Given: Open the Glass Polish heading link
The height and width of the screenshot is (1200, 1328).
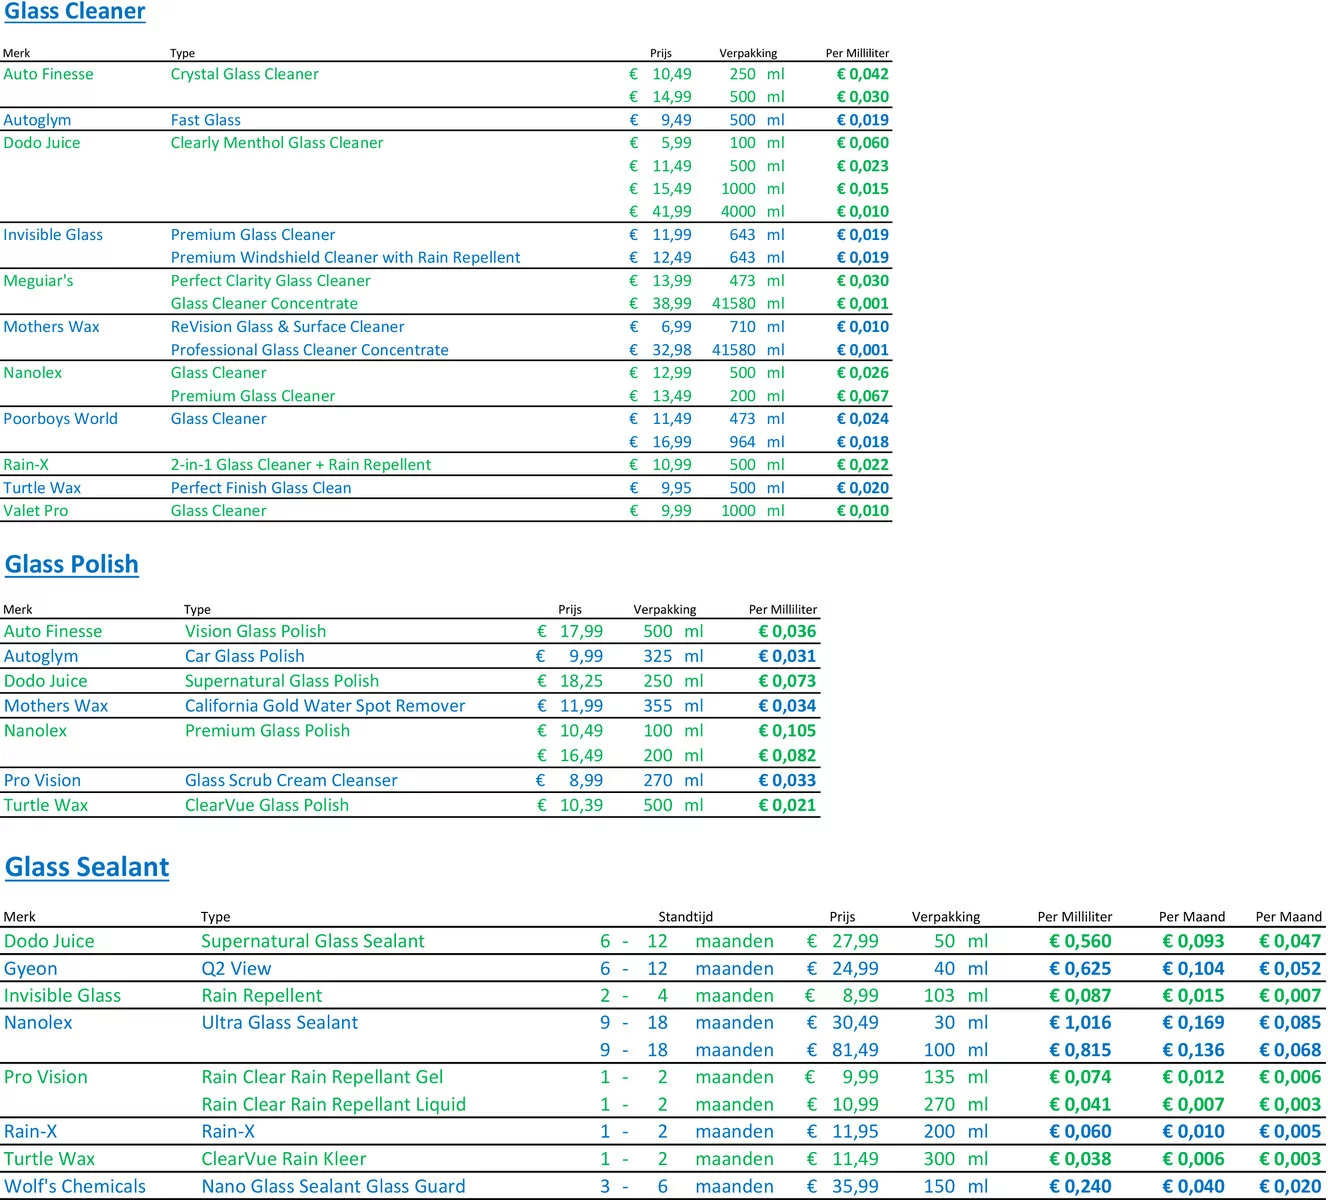Looking at the screenshot, I should tap(72, 564).
